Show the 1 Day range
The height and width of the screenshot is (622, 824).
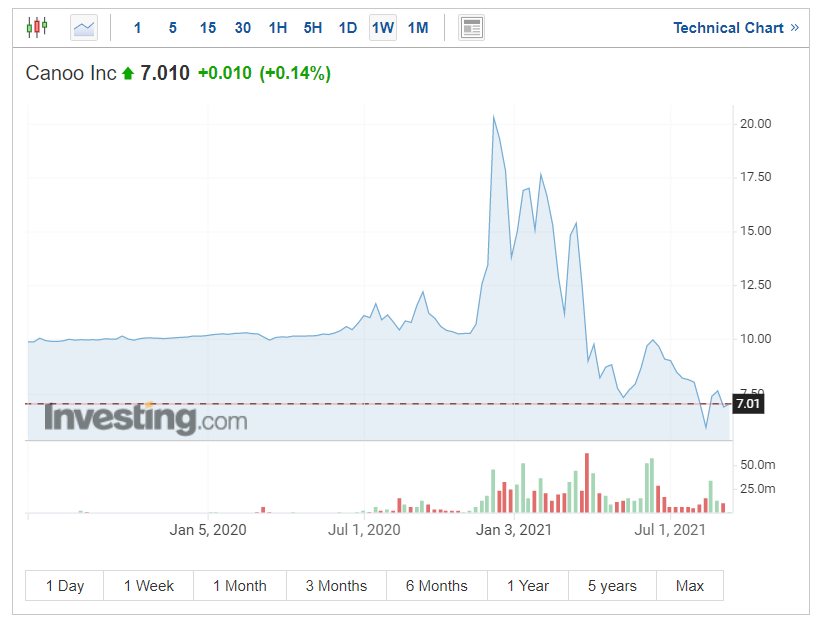65,585
